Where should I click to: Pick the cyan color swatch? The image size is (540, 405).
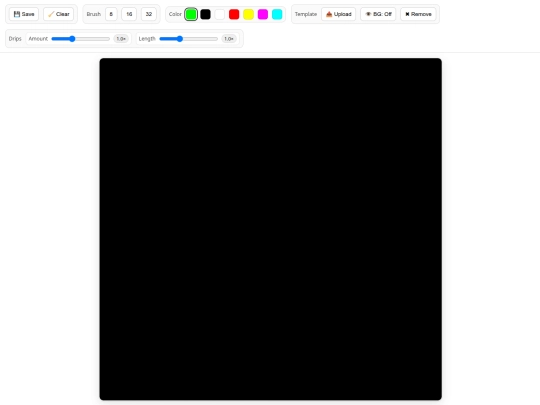pos(277,14)
